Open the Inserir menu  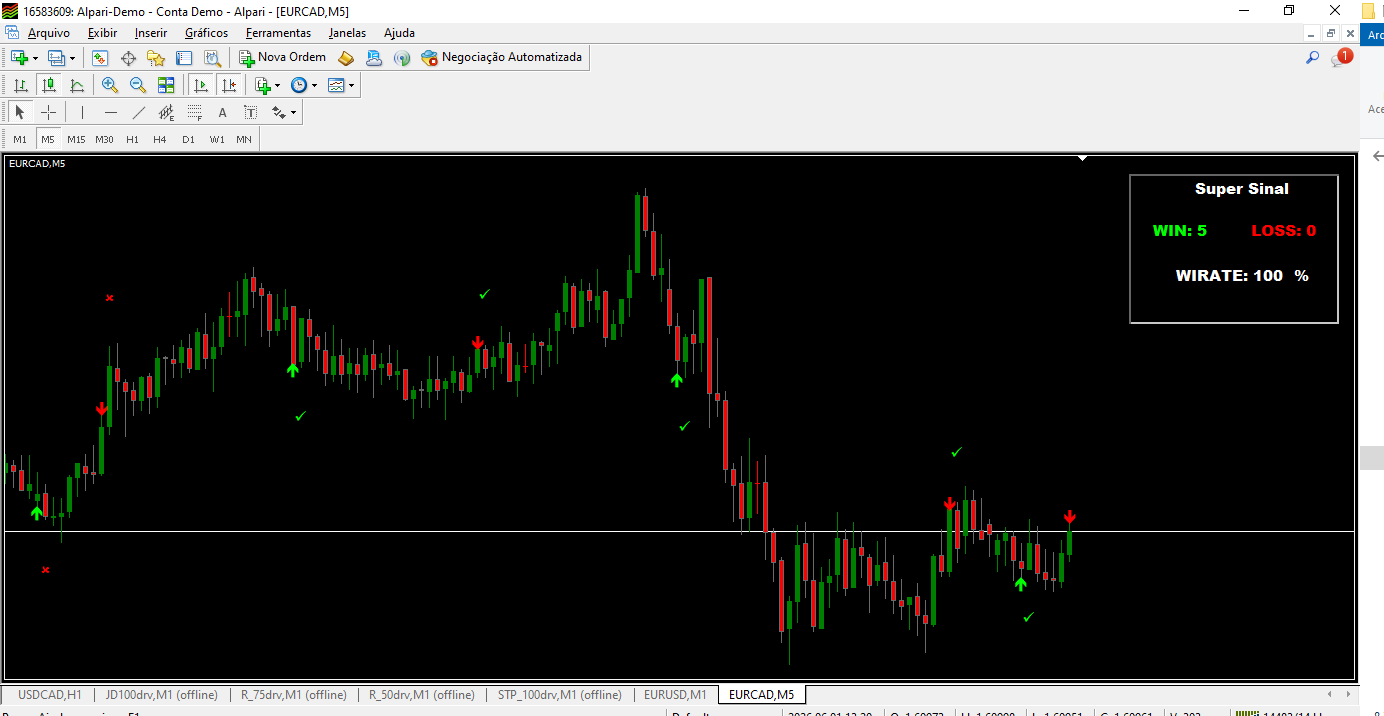point(151,33)
